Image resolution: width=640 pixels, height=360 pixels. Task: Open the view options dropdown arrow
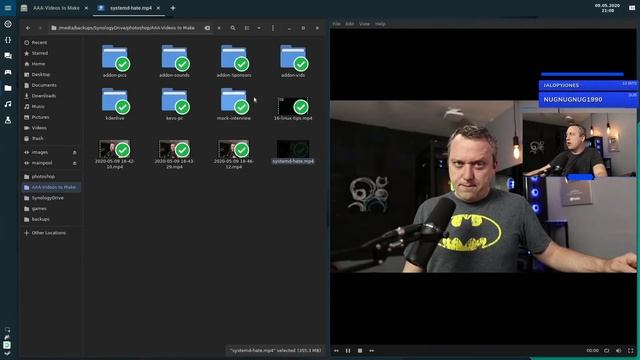pos(259,28)
